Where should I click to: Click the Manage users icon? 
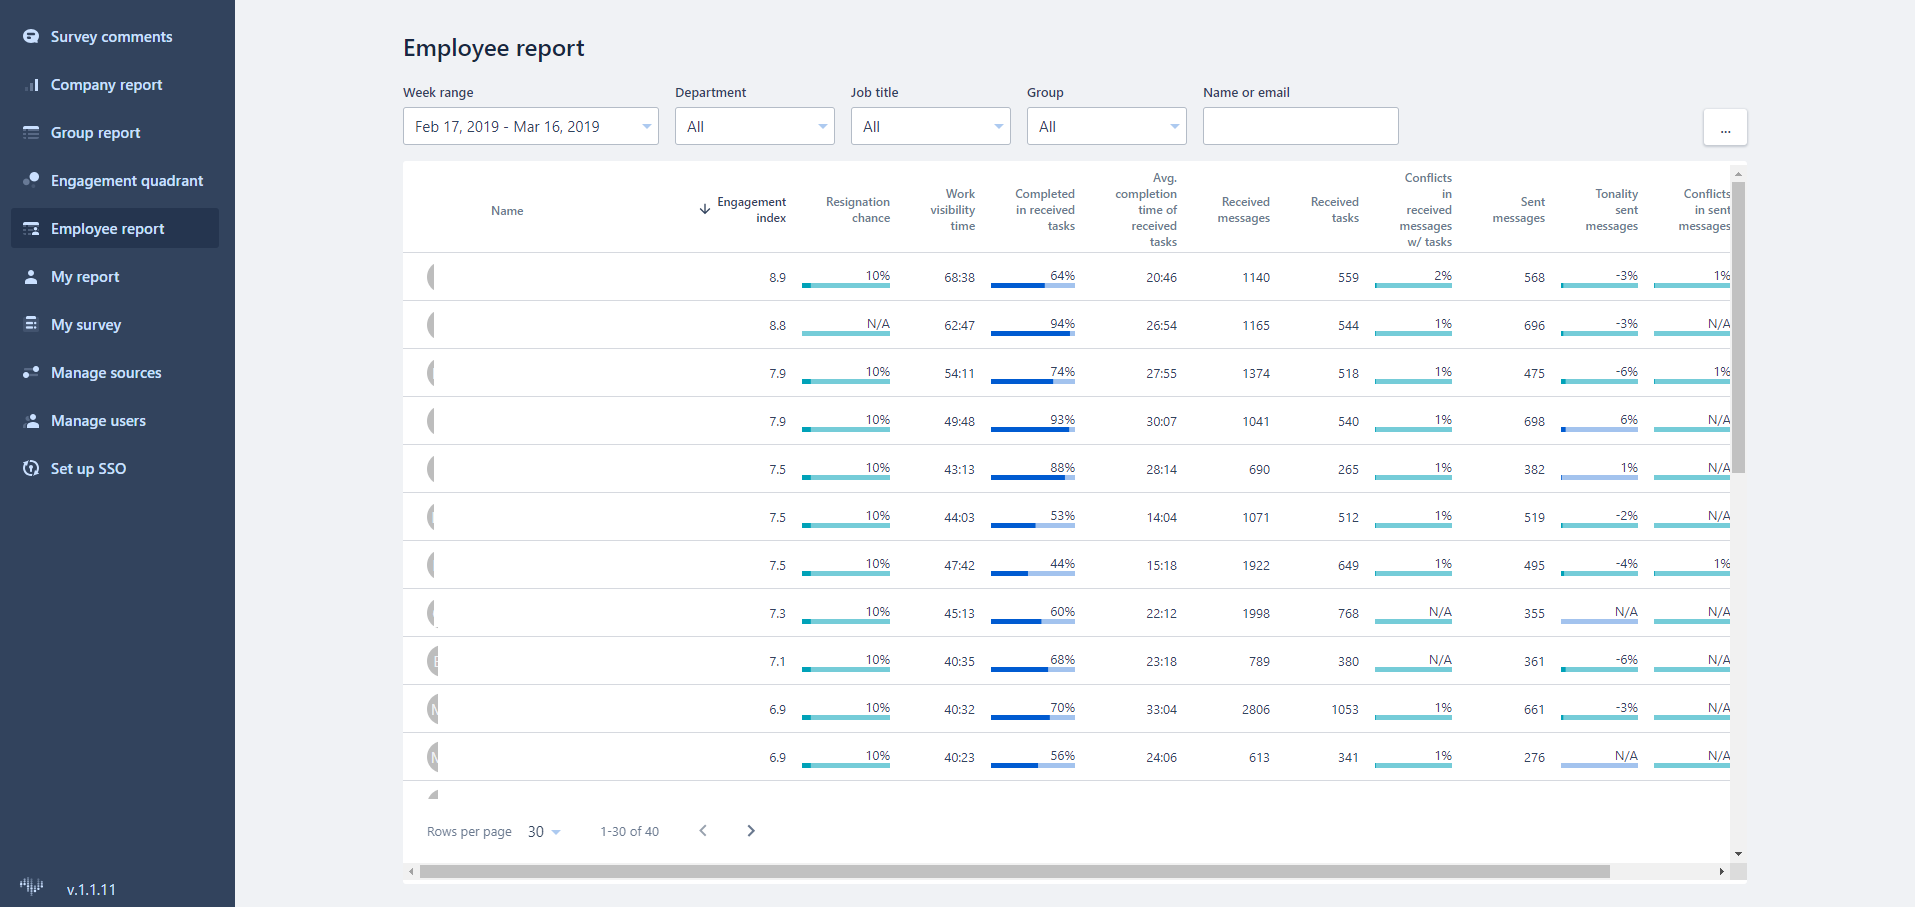pyautogui.click(x=31, y=421)
